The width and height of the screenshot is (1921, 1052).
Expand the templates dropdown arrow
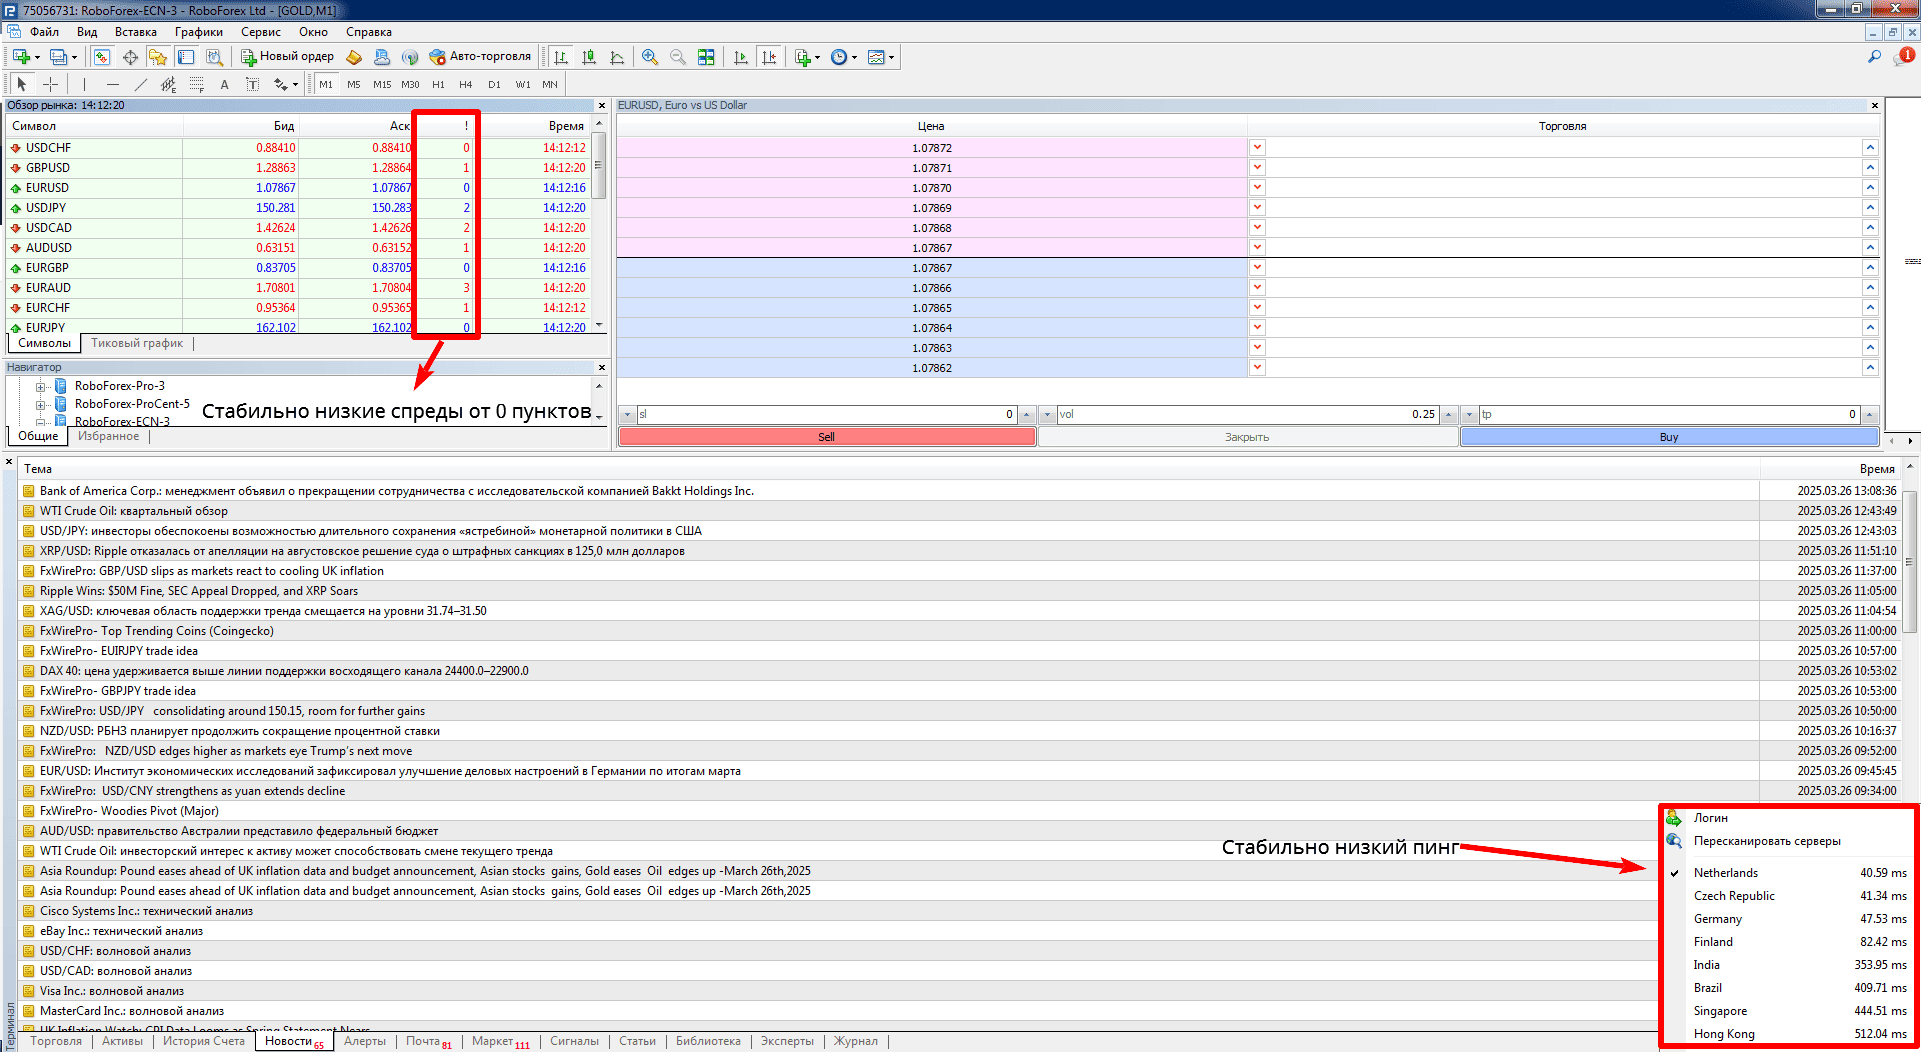[891, 57]
